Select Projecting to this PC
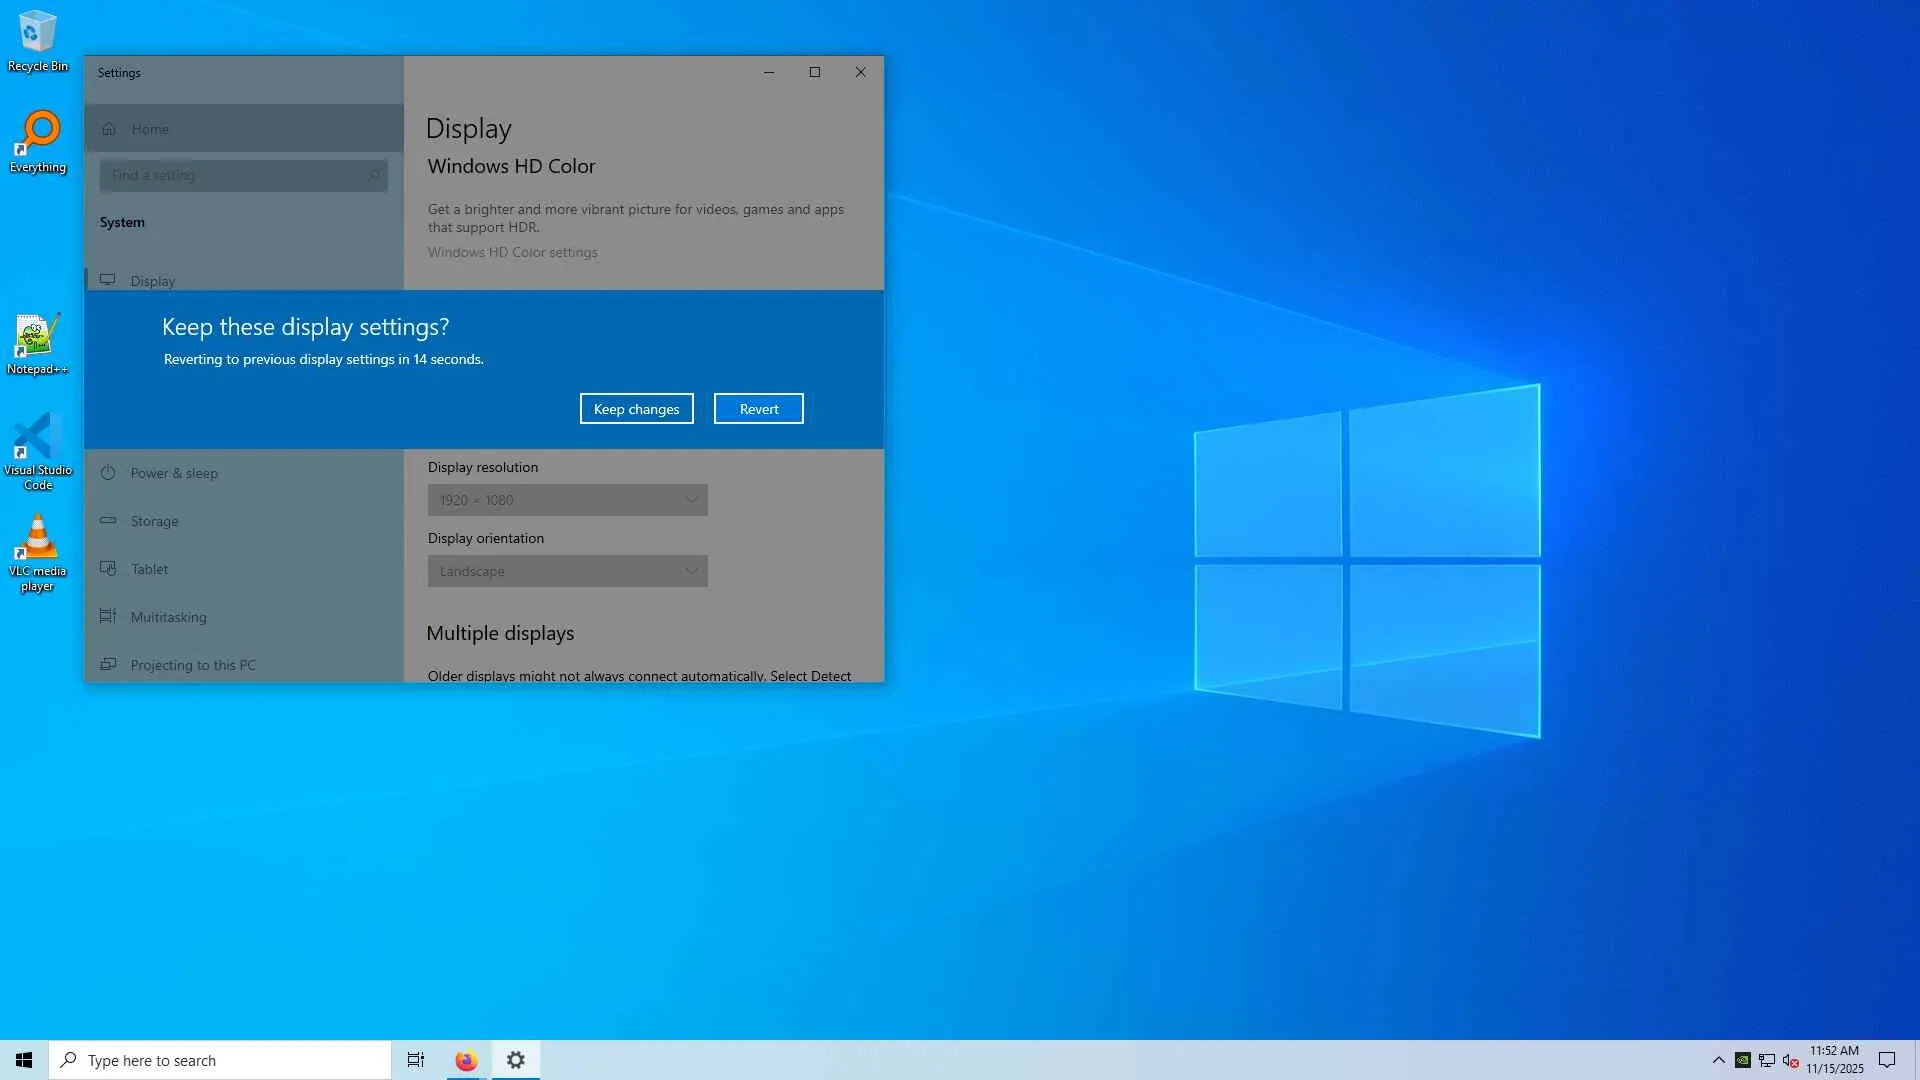The width and height of the screenshot is (1920, 1080). 192,665
